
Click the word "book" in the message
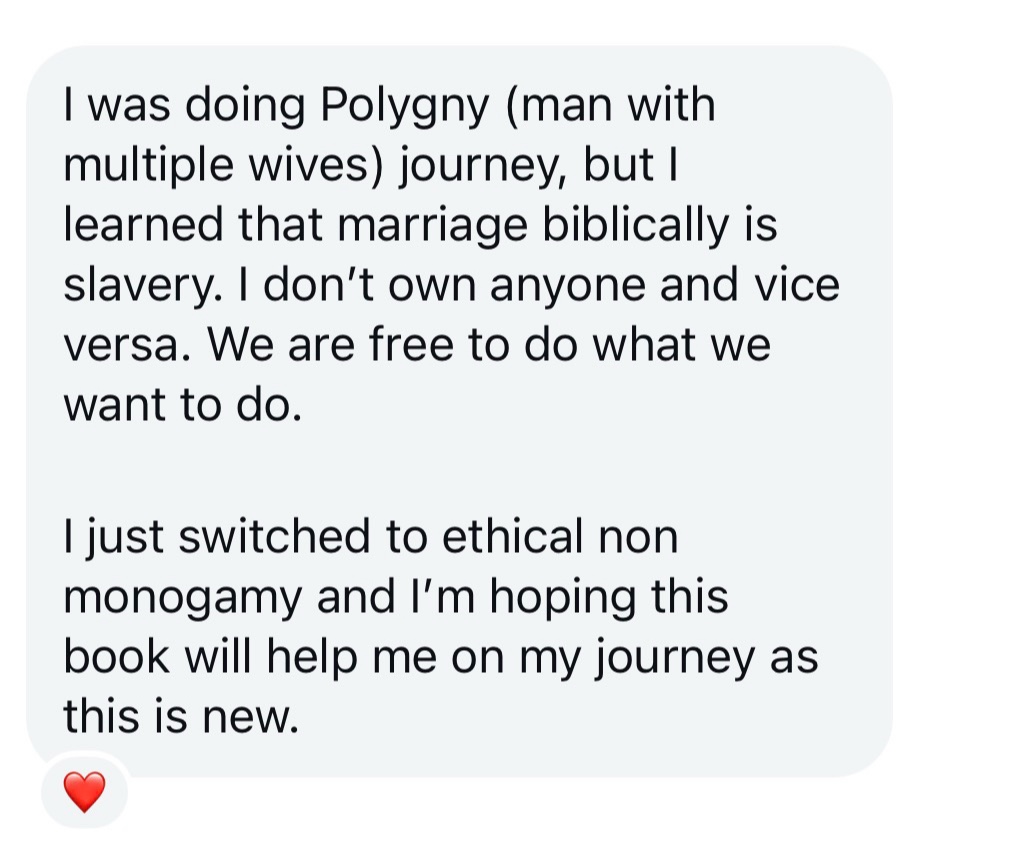click(x=116, y=657)
